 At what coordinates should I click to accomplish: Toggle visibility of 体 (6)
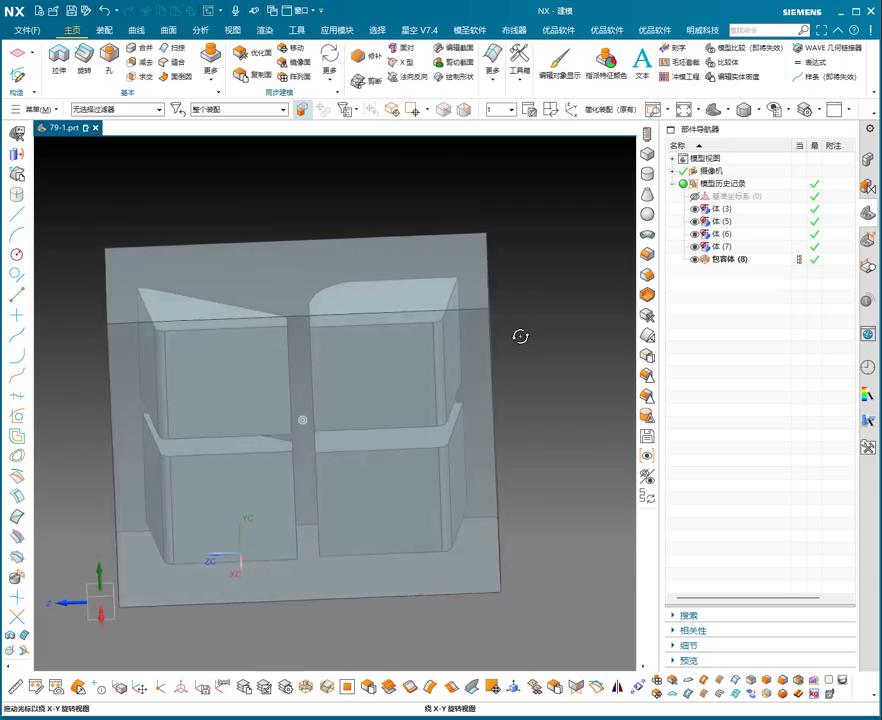pyautogui.click(x=694, y=234)
